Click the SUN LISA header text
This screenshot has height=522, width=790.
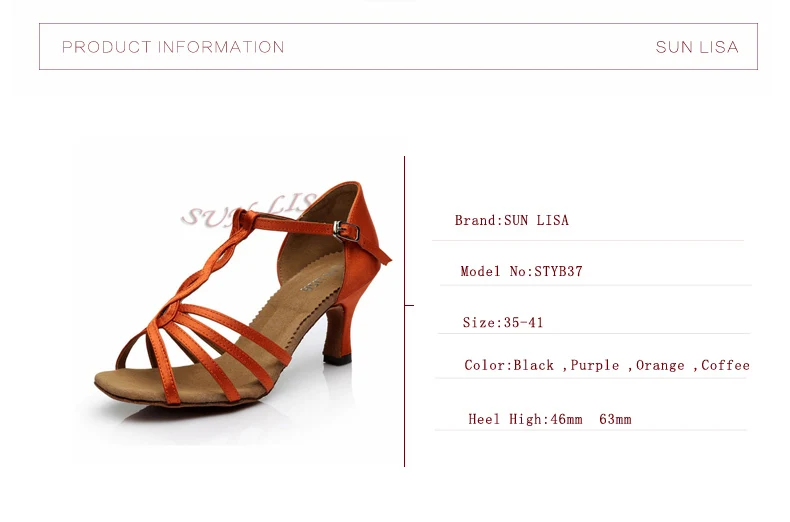pyautogui.click(x=697, y=47)
